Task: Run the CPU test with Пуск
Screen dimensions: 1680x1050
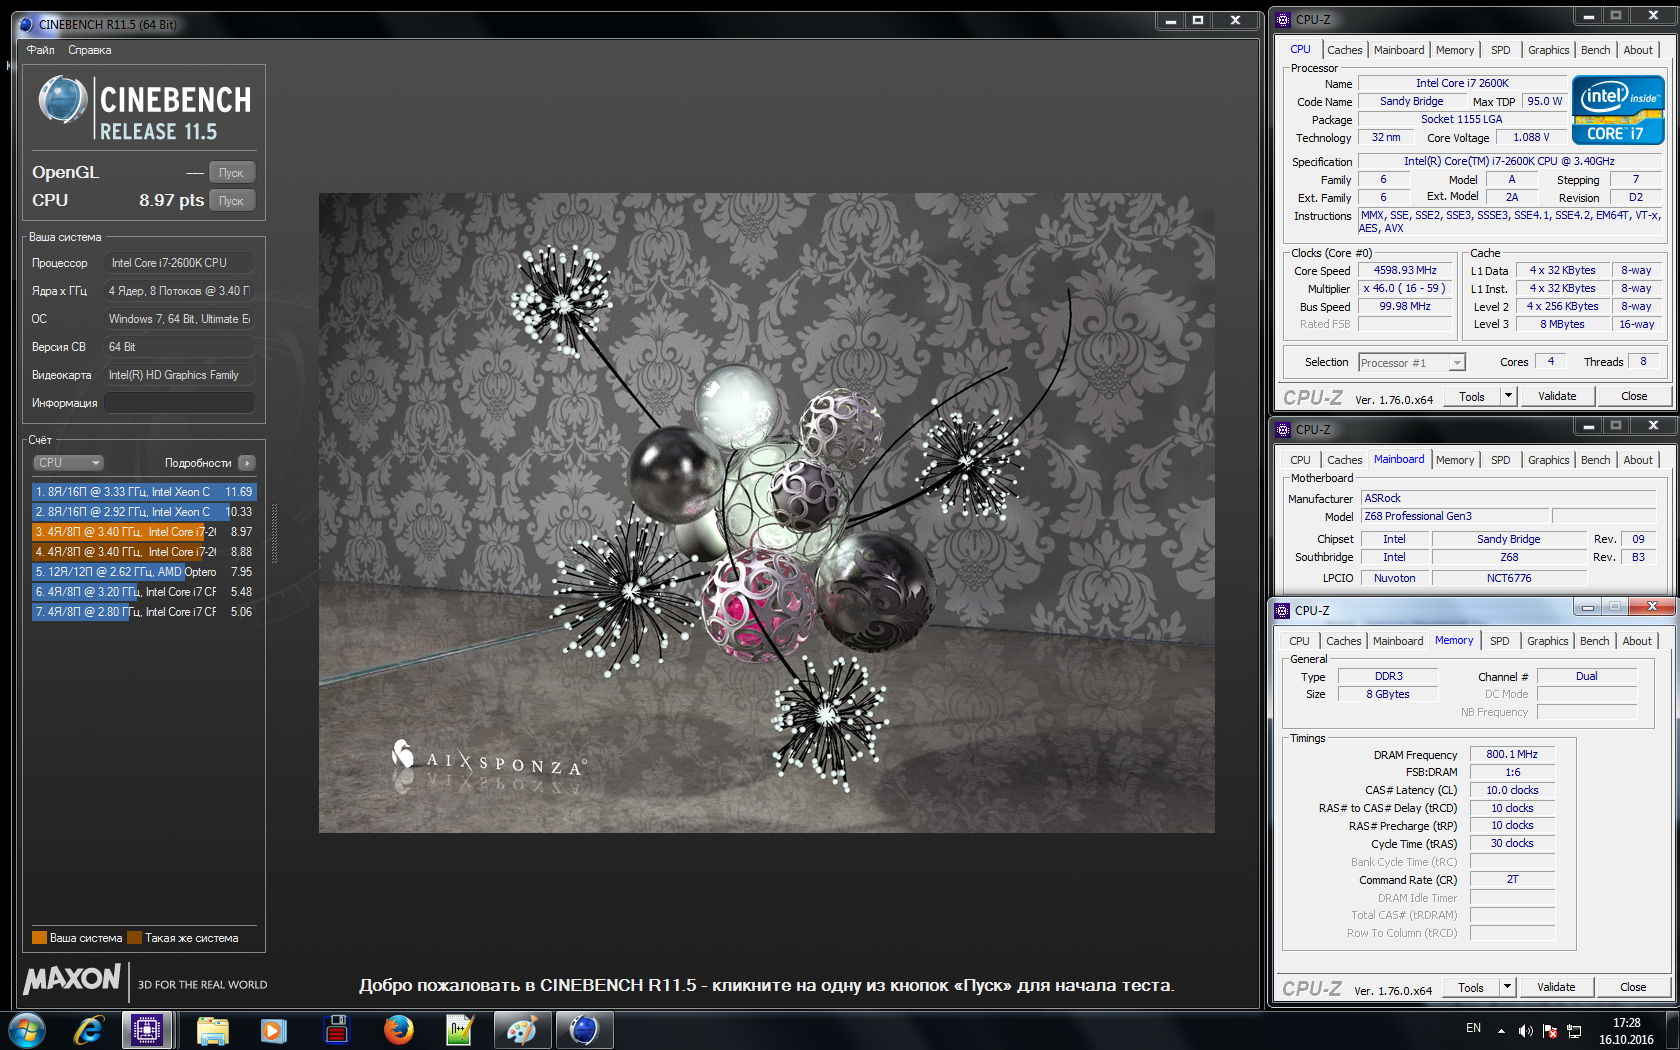Action: [x=232, y=201]
